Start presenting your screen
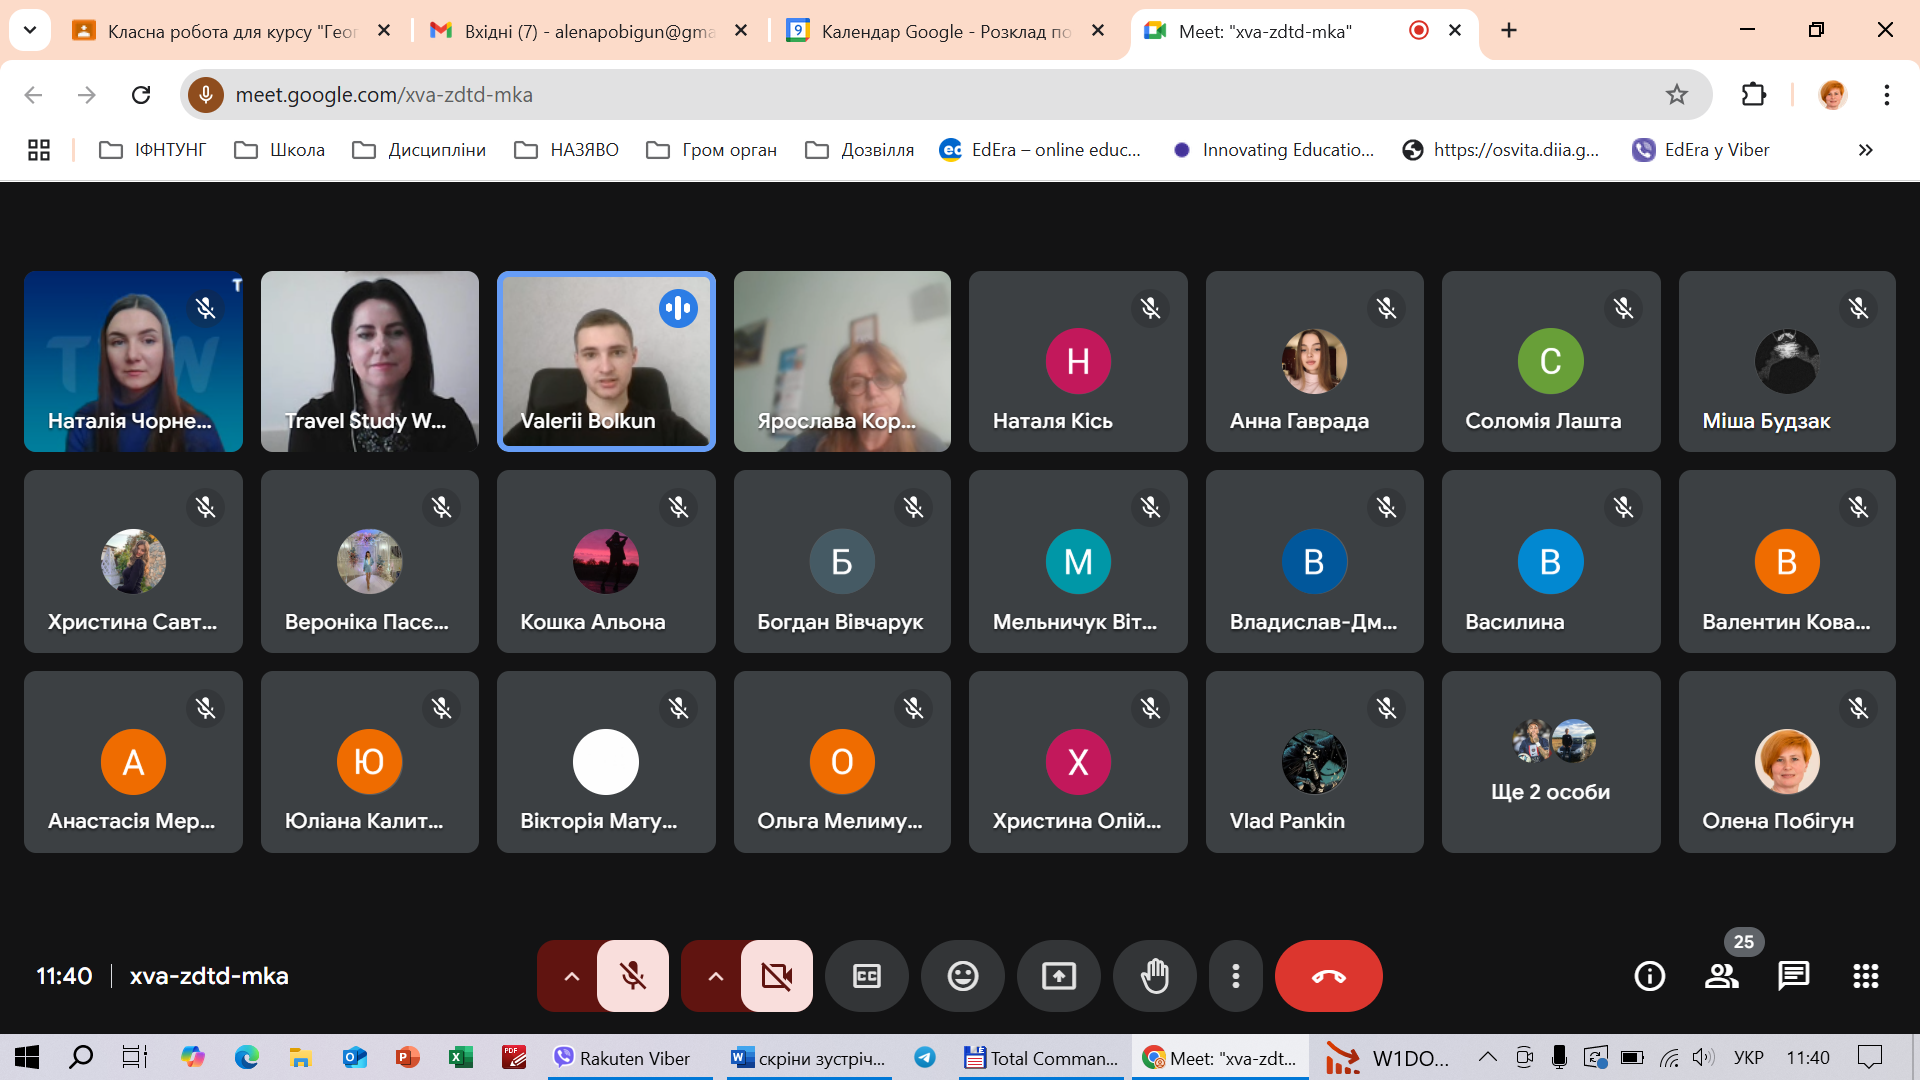This screenshot has width=1920, height=1080. pyautogui.click(x=1059, y=976)
